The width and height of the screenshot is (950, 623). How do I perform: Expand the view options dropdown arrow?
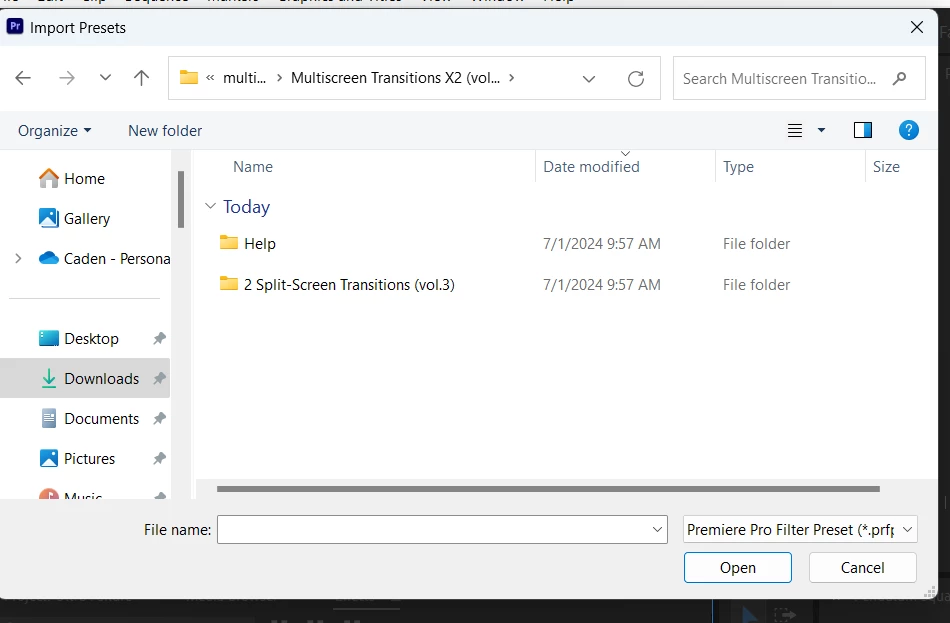(822, 130)
